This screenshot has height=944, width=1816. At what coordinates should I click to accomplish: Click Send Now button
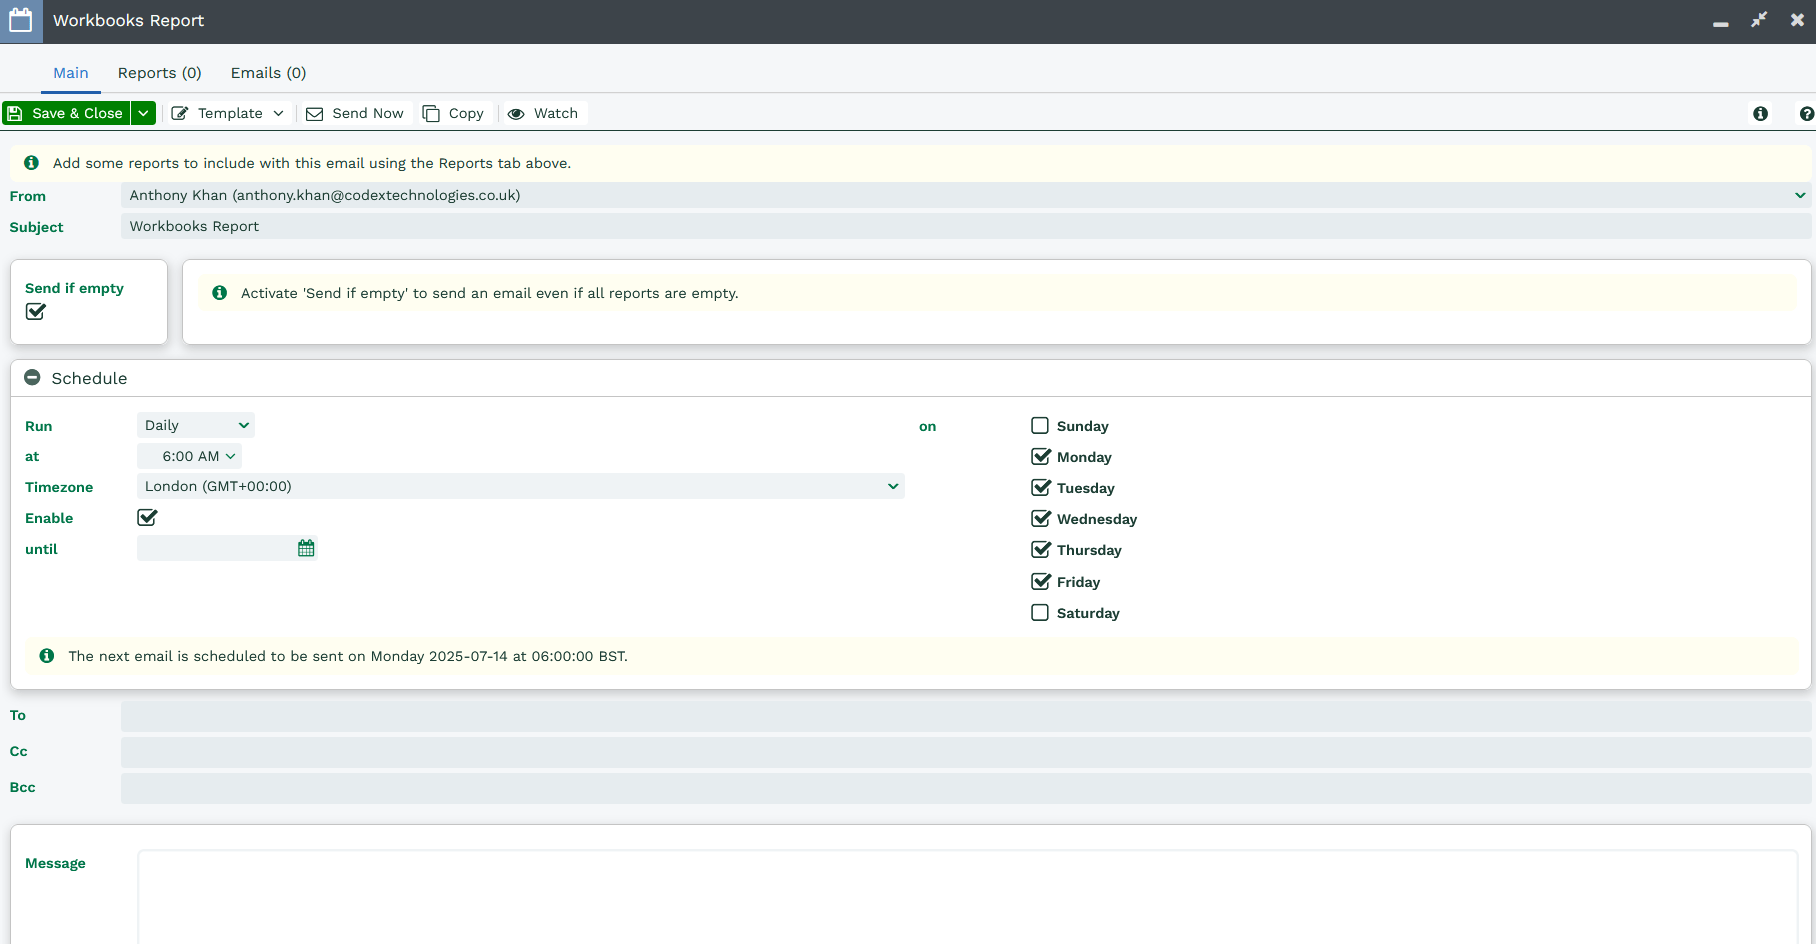pos(355,113)
